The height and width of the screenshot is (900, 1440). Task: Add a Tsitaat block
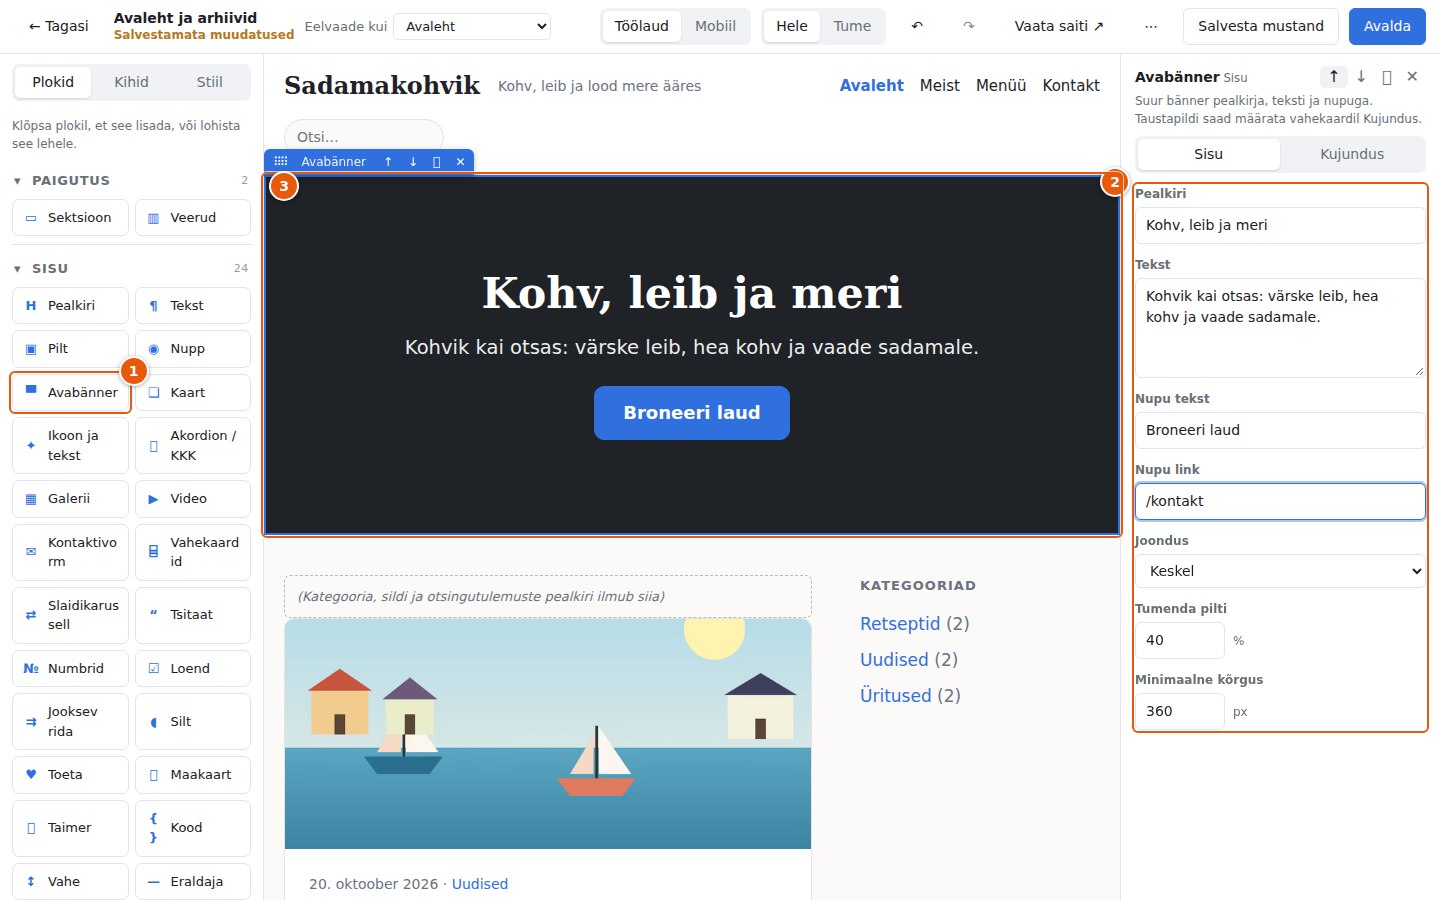point(193,615)
